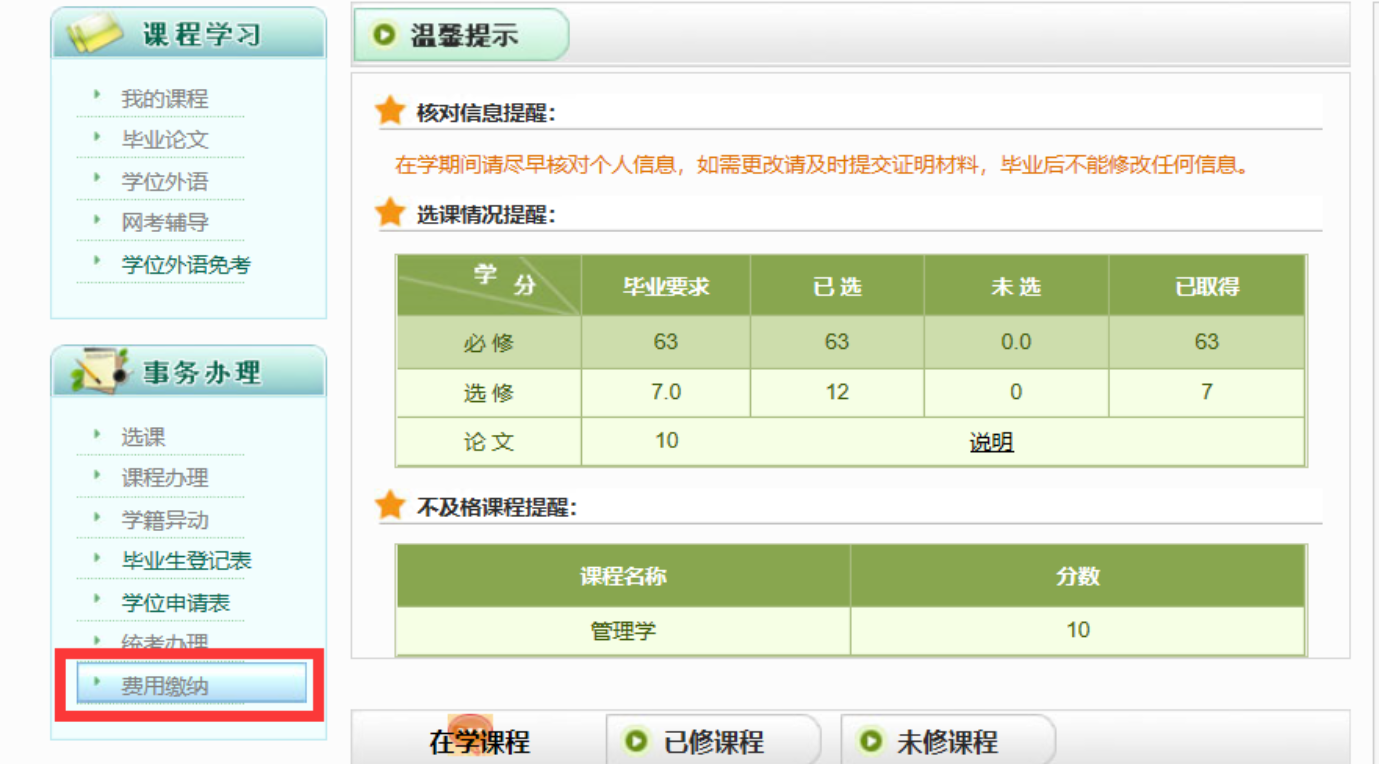Click the 事务办理 pen icon

(x=100, y=372)
